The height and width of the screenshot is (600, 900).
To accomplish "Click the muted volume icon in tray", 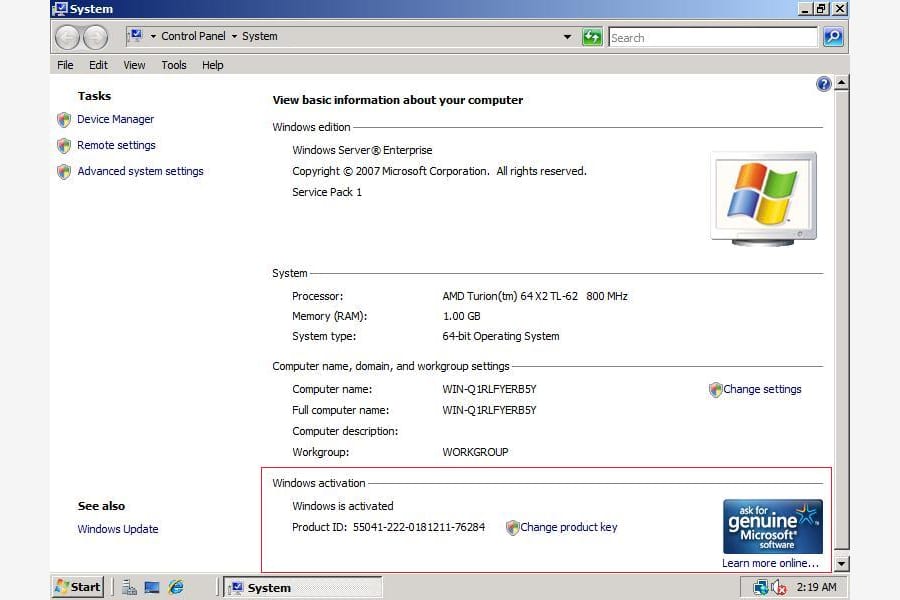I will [779, 587].
